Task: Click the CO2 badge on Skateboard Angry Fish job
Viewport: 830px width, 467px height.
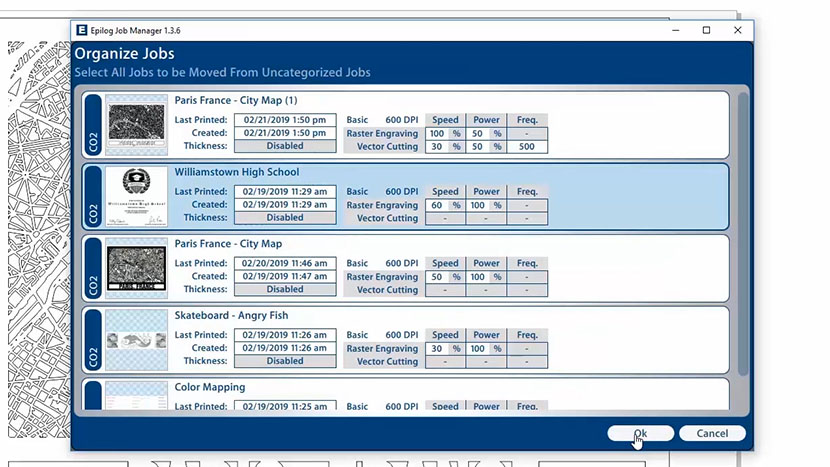Action: (93, 340)
